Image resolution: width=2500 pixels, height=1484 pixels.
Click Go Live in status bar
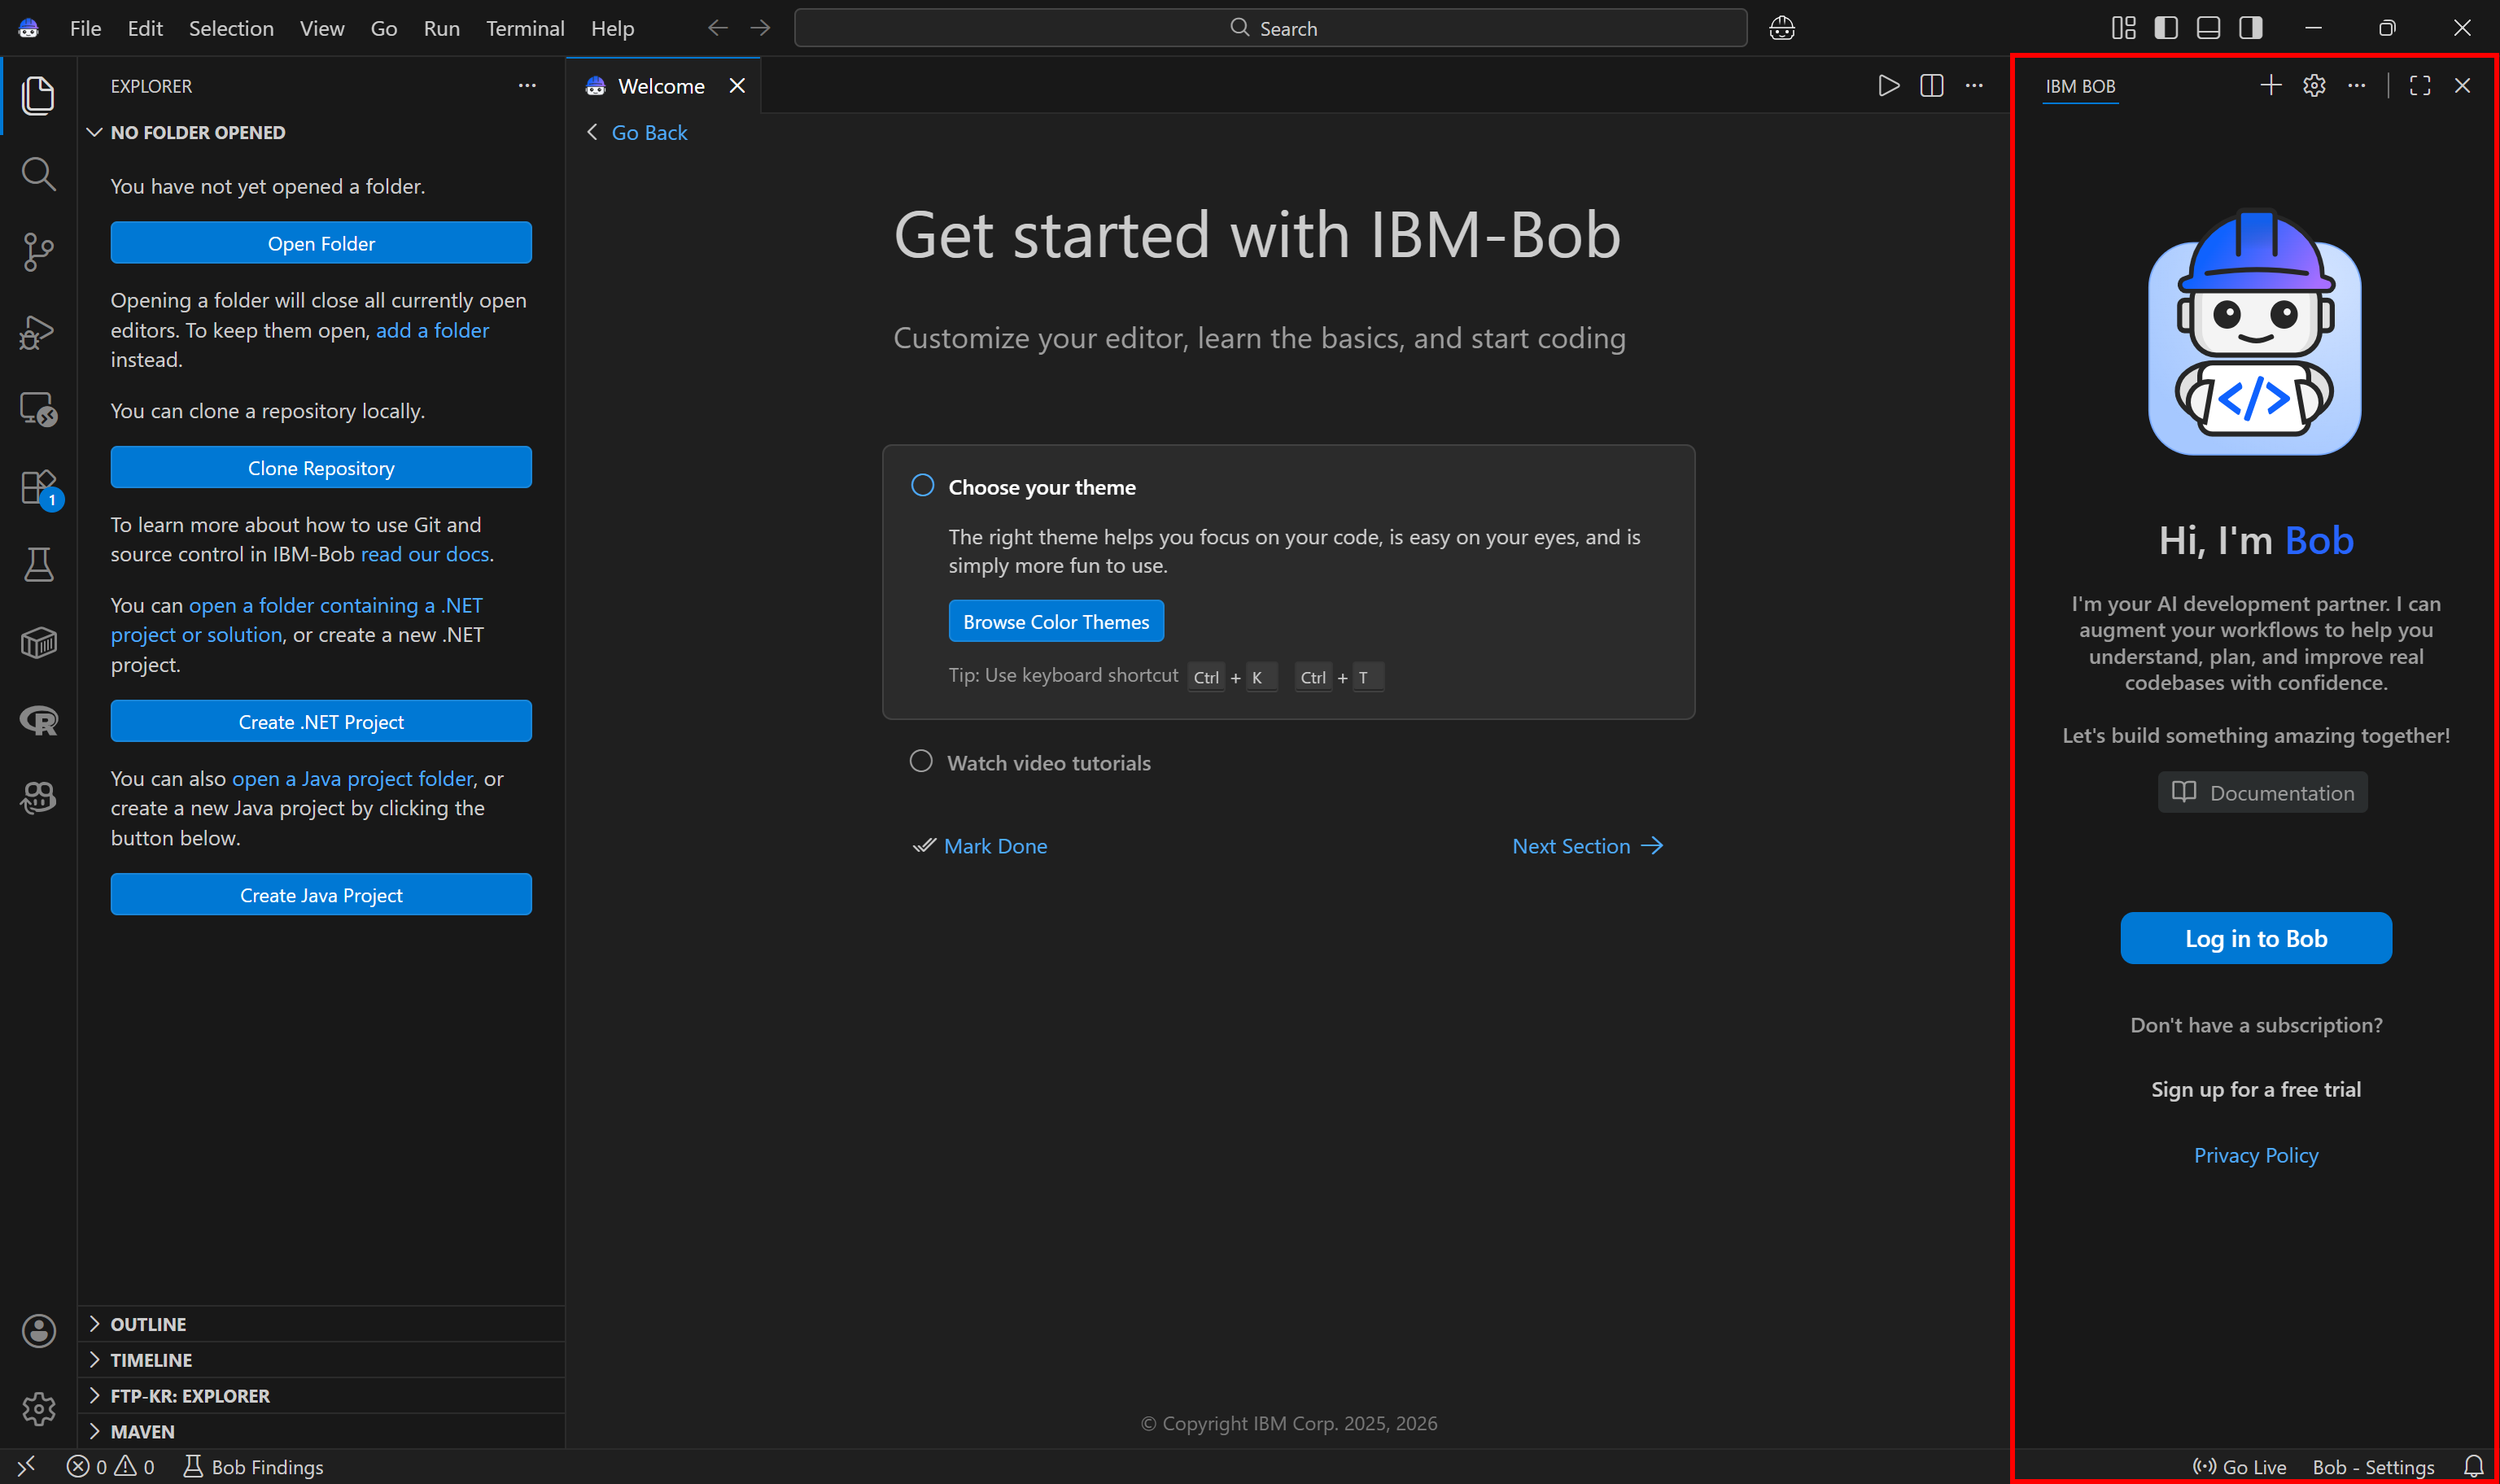(x=2239, y=1466)
